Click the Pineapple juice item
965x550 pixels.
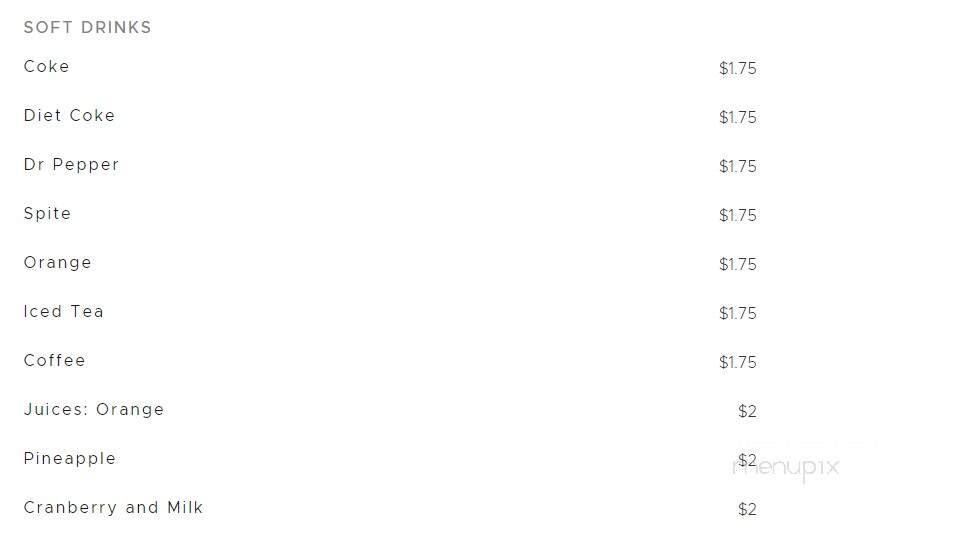coord(70,459)
